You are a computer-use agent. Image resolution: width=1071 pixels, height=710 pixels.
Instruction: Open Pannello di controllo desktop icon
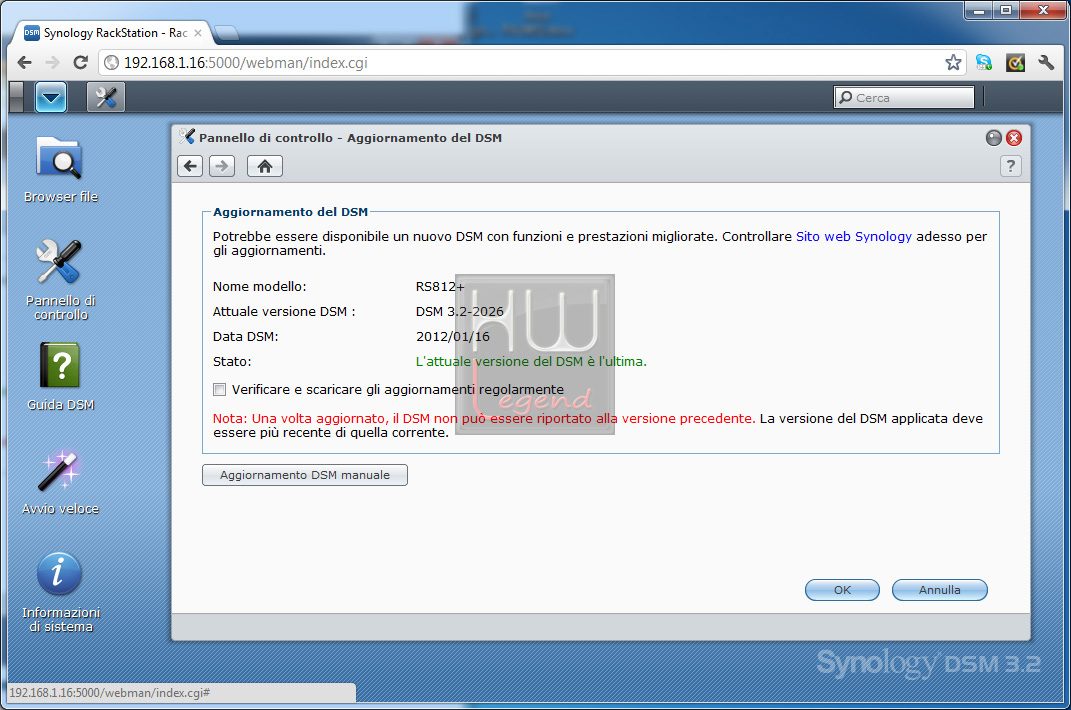60,279
